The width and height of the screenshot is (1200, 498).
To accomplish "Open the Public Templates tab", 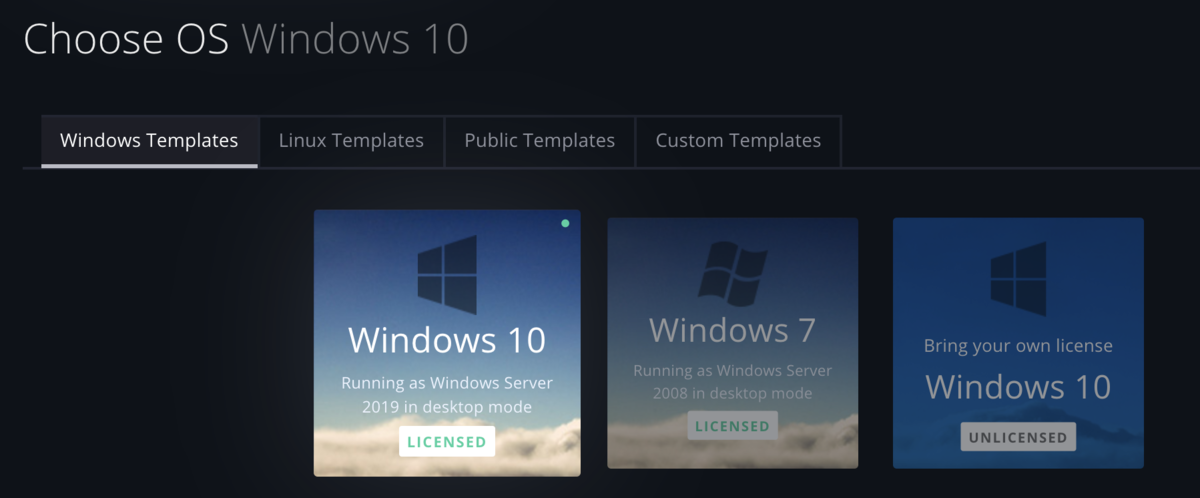I will point(539,141).
